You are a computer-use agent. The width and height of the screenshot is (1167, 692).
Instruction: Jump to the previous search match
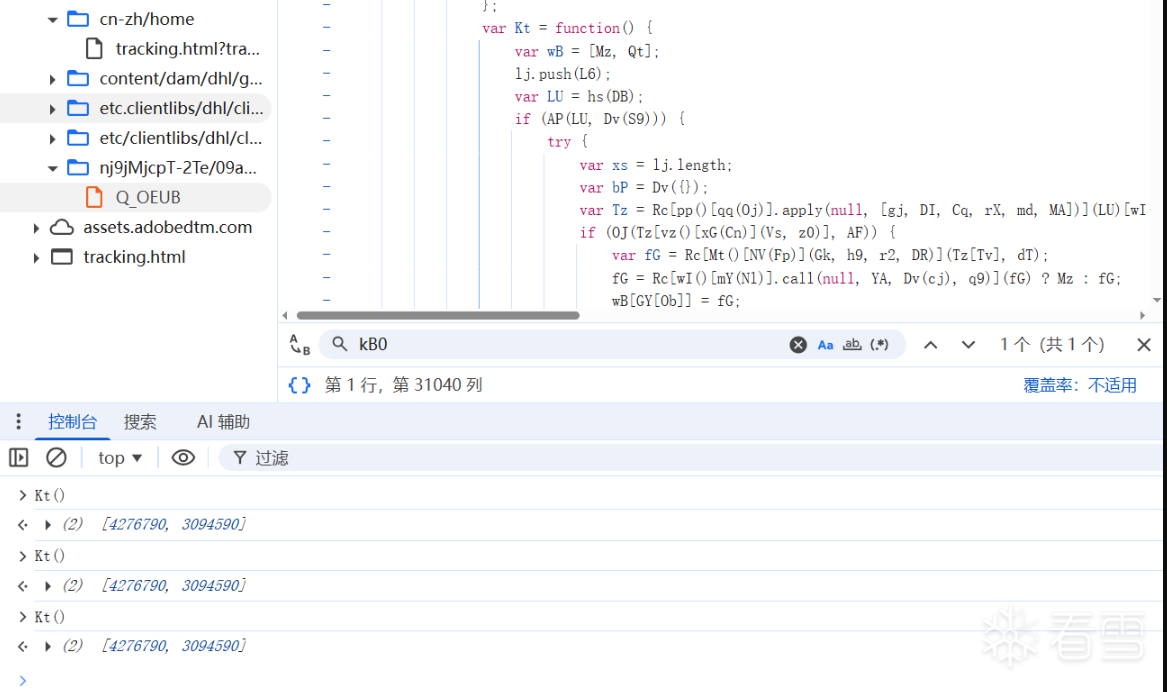coord(930,345)
